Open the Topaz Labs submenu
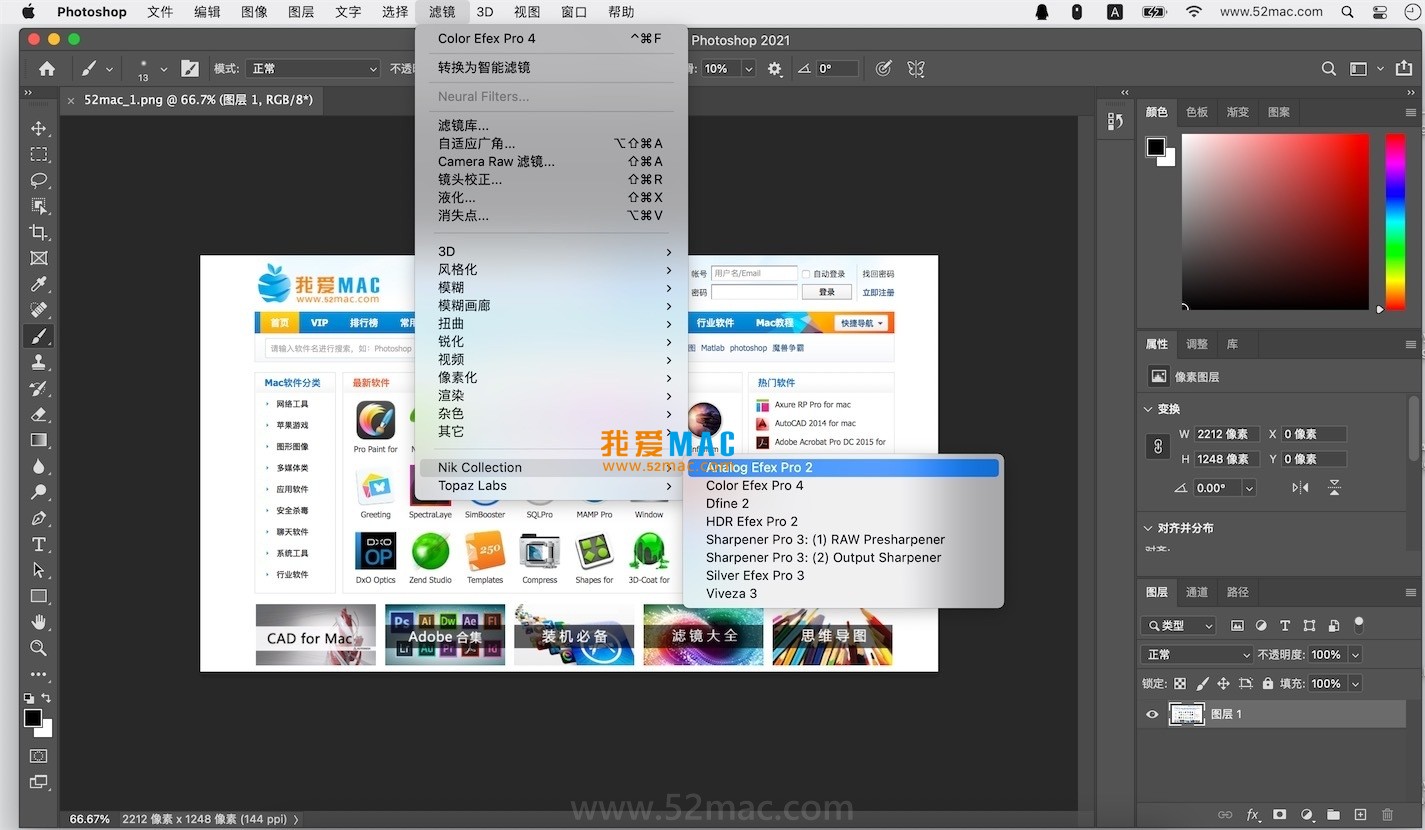 (x=551, y=486)
